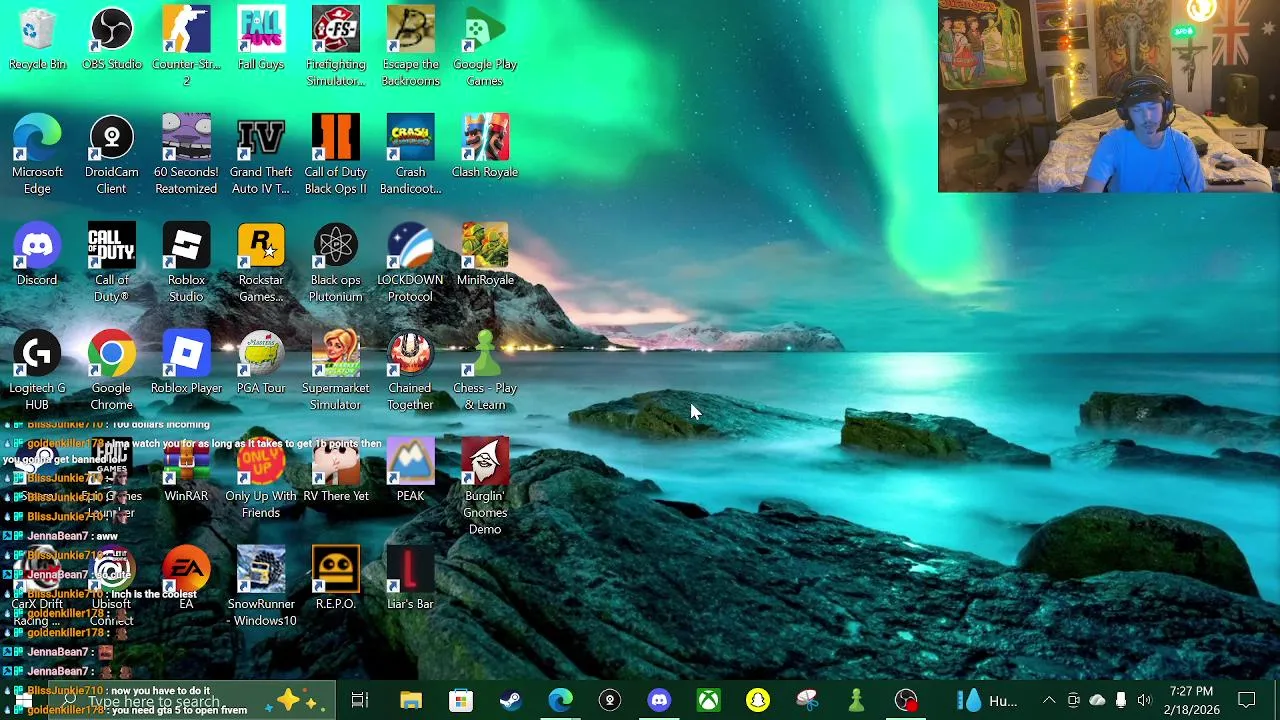
Task: Click the Roblox Player desktop shortcut
Action: (186, 364)
